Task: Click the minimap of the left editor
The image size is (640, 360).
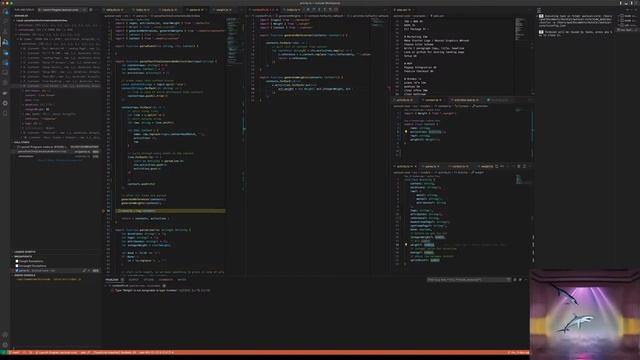Action: [233, 41]
